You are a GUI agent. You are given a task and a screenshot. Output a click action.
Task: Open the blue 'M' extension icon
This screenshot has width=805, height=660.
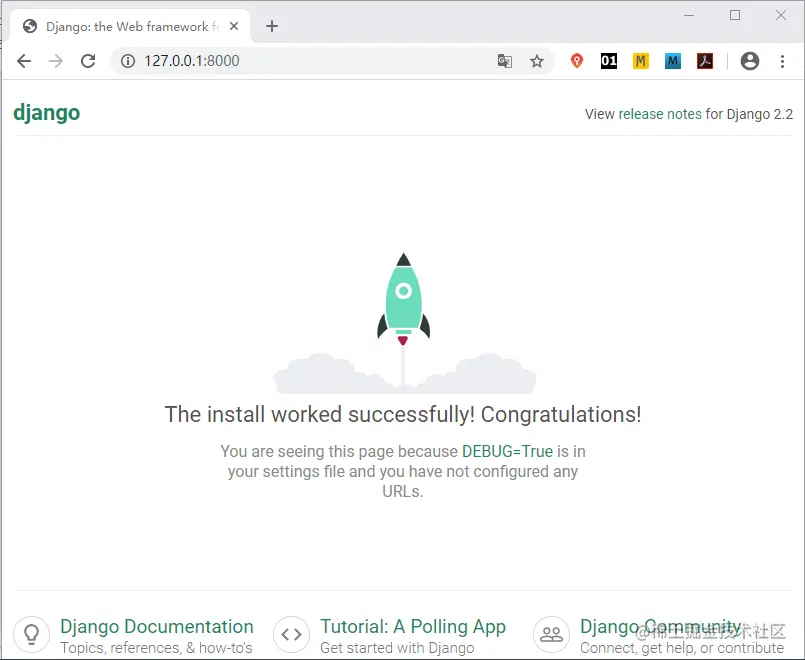pyautogui.click(x=673, y=61)
